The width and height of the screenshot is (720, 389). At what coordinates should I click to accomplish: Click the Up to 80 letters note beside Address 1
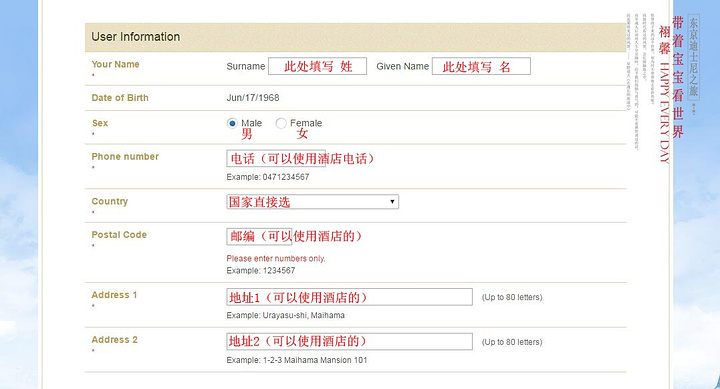(x=512, y=297)
